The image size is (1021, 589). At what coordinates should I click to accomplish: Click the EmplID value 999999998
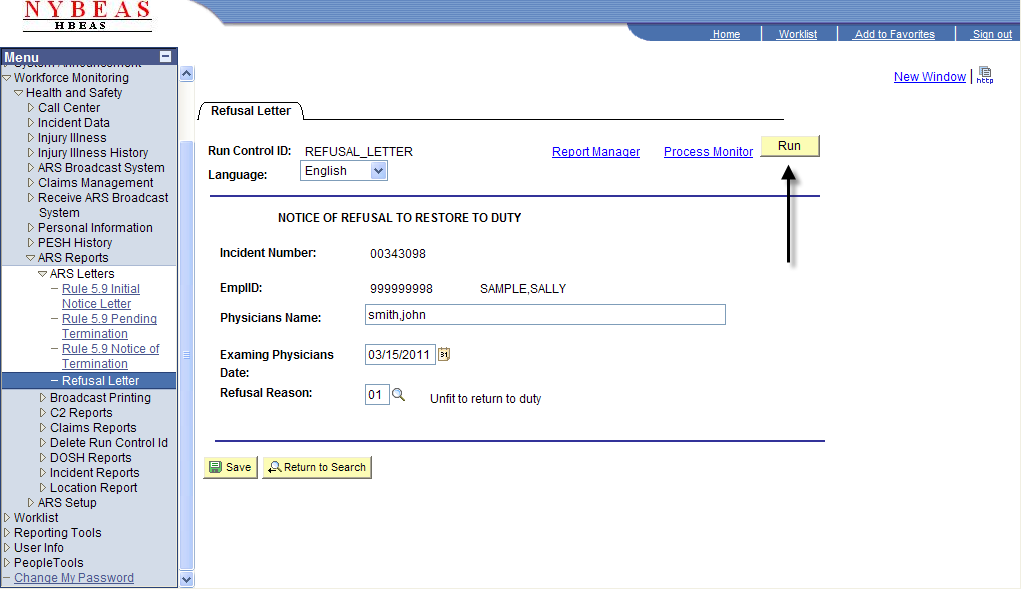pos(401,289)
